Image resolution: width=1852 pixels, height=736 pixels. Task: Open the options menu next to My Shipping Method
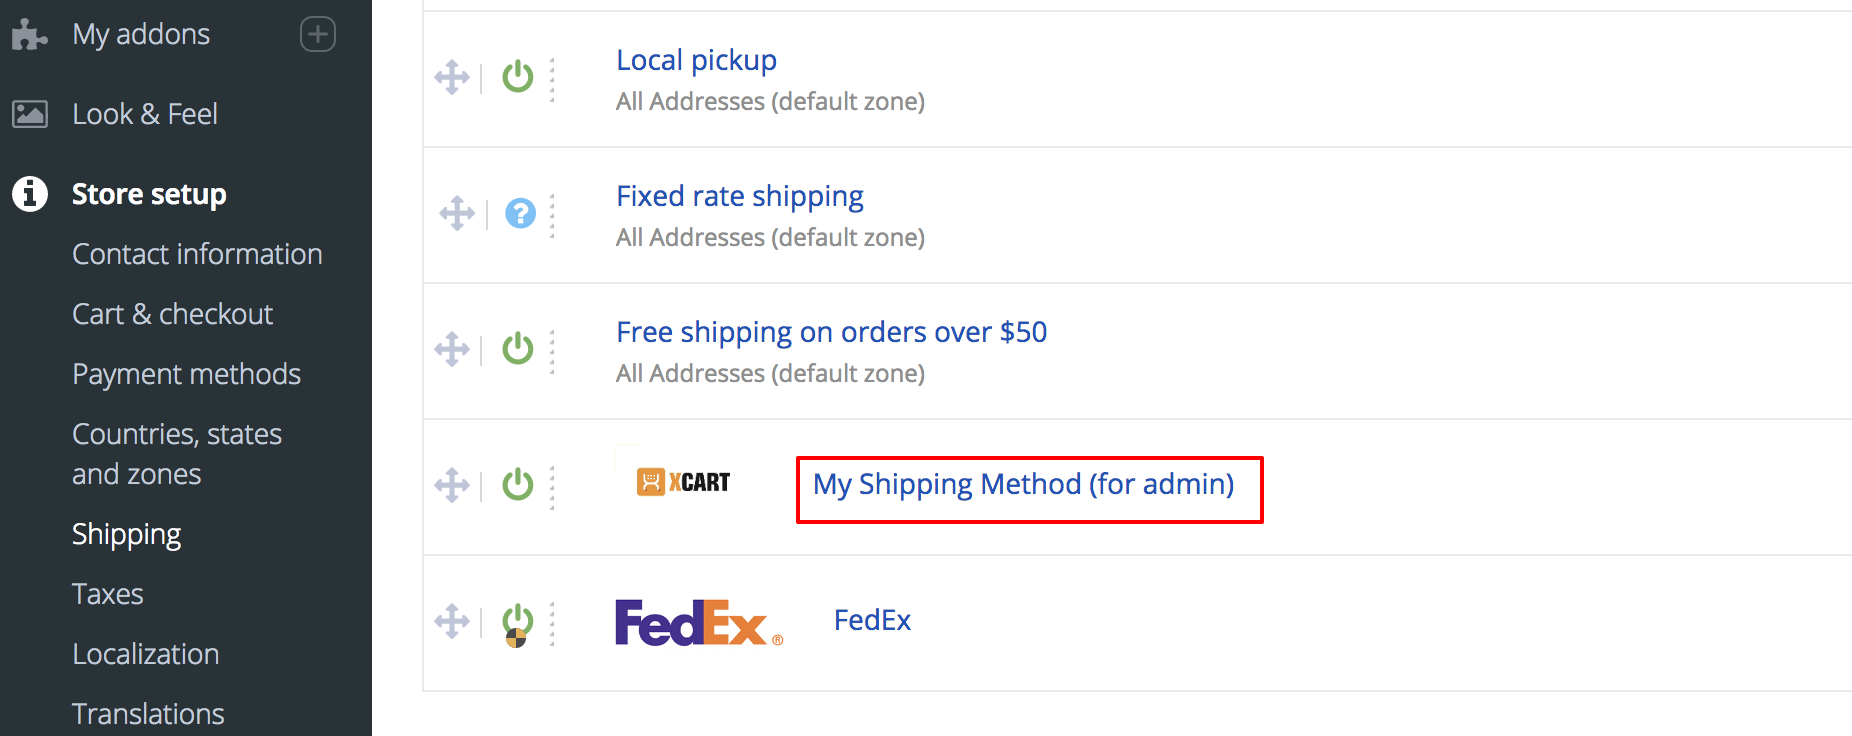(553, 486)
